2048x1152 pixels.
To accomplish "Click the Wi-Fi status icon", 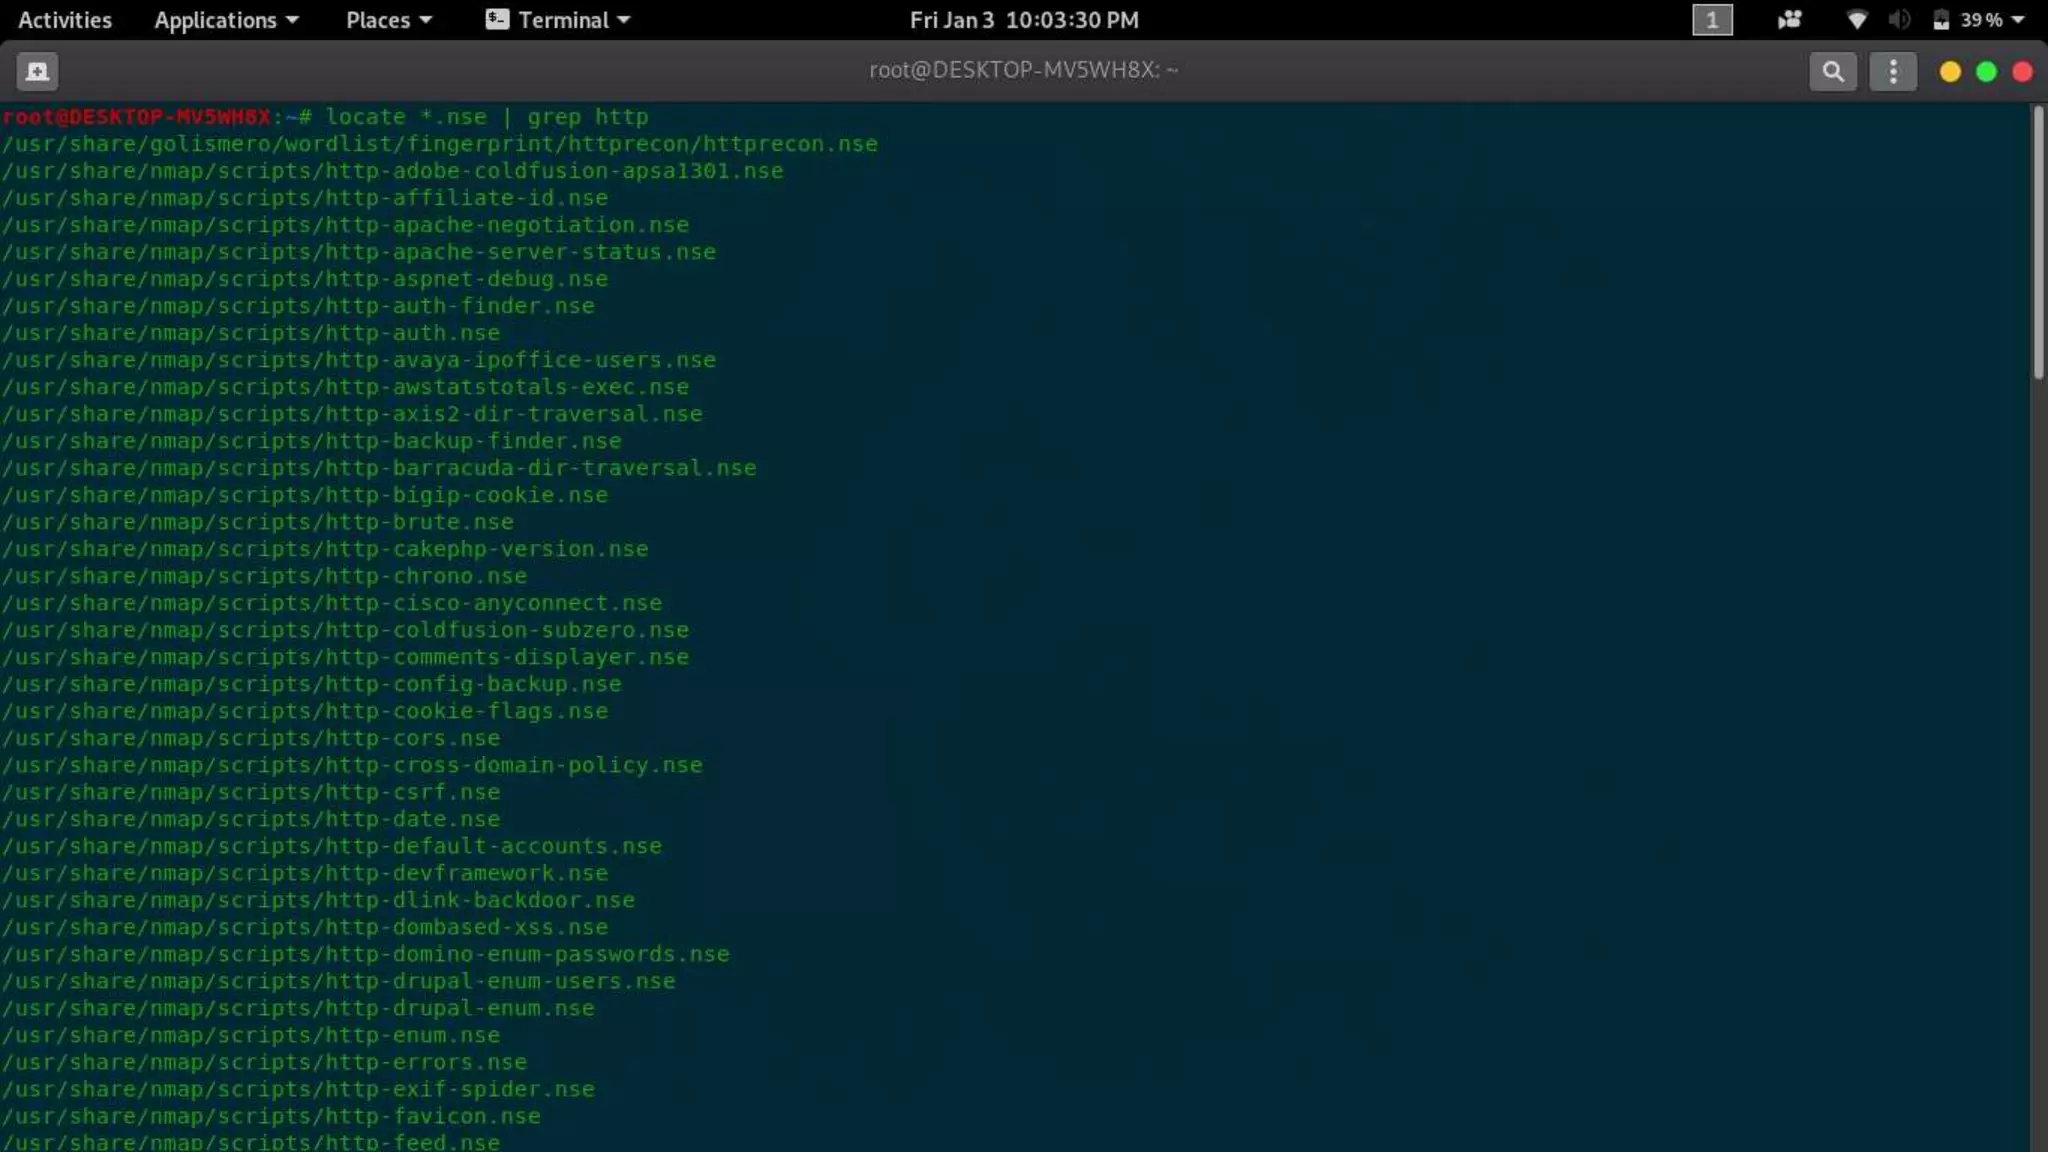I will [x=1856, y=20].
